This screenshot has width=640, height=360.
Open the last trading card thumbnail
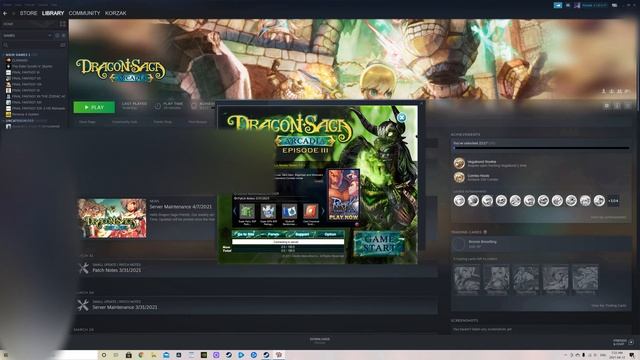pos(585,279)
